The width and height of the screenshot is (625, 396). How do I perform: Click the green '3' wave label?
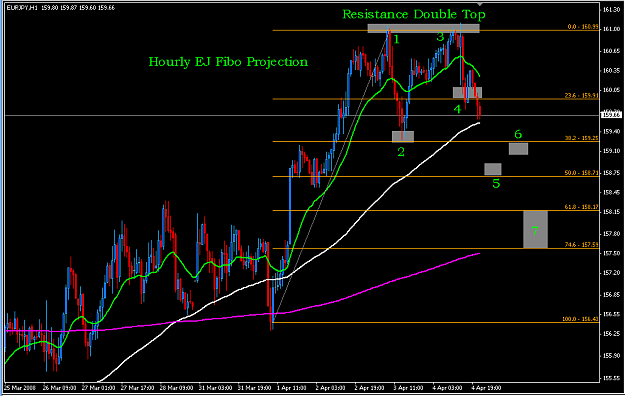pos(440,37)
